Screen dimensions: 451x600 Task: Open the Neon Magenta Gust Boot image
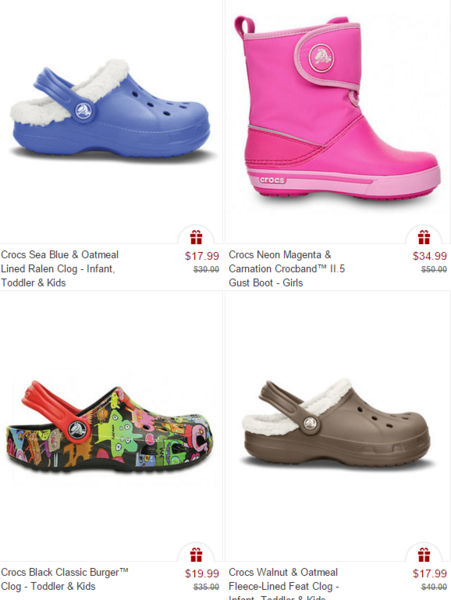(x=337, y=107)
